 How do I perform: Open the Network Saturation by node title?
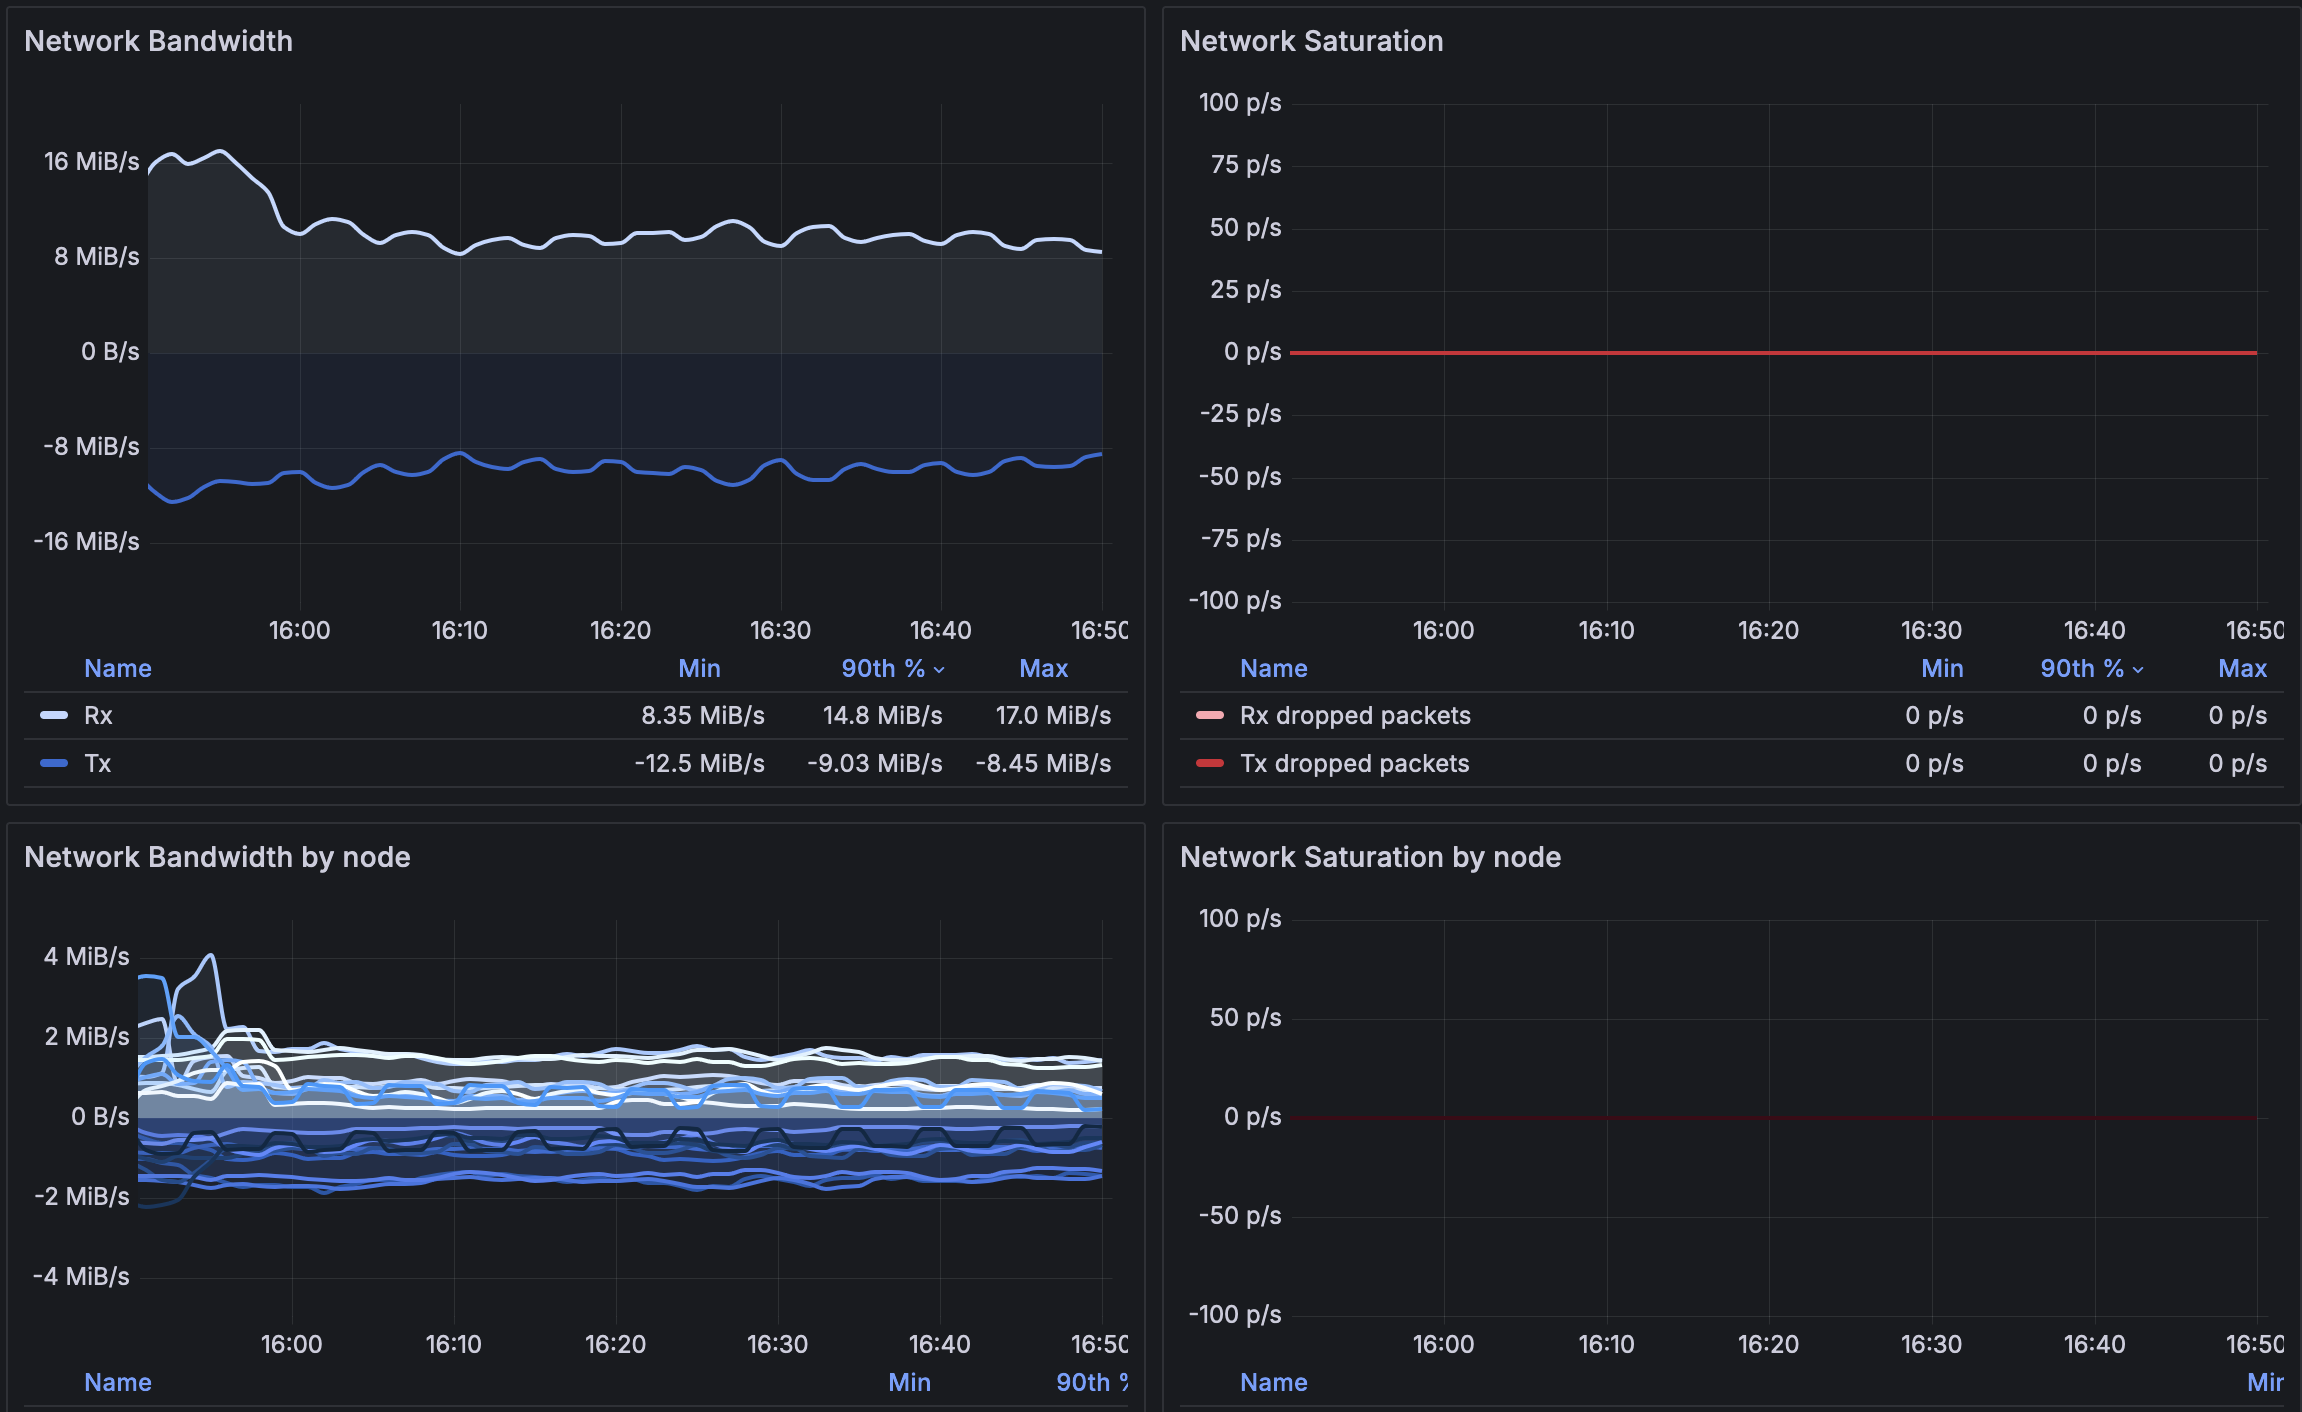click(1370, 857)
